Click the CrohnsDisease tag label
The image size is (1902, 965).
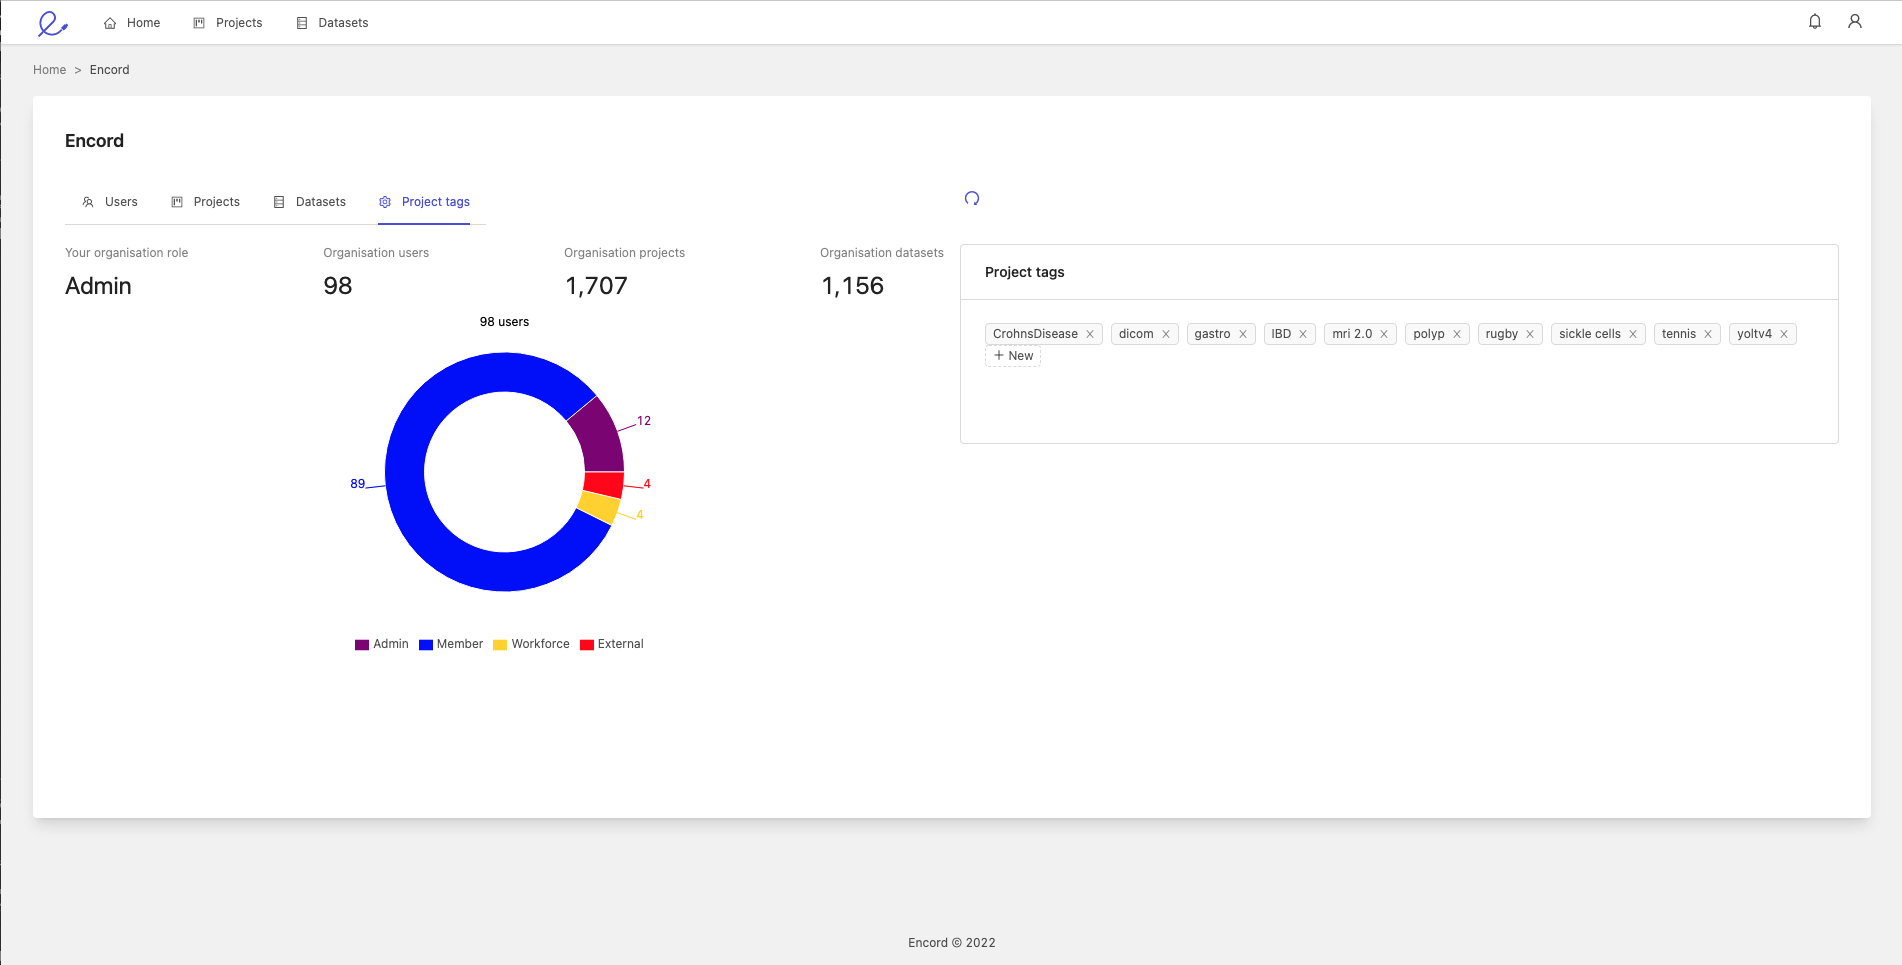[x=1035, y=334]
